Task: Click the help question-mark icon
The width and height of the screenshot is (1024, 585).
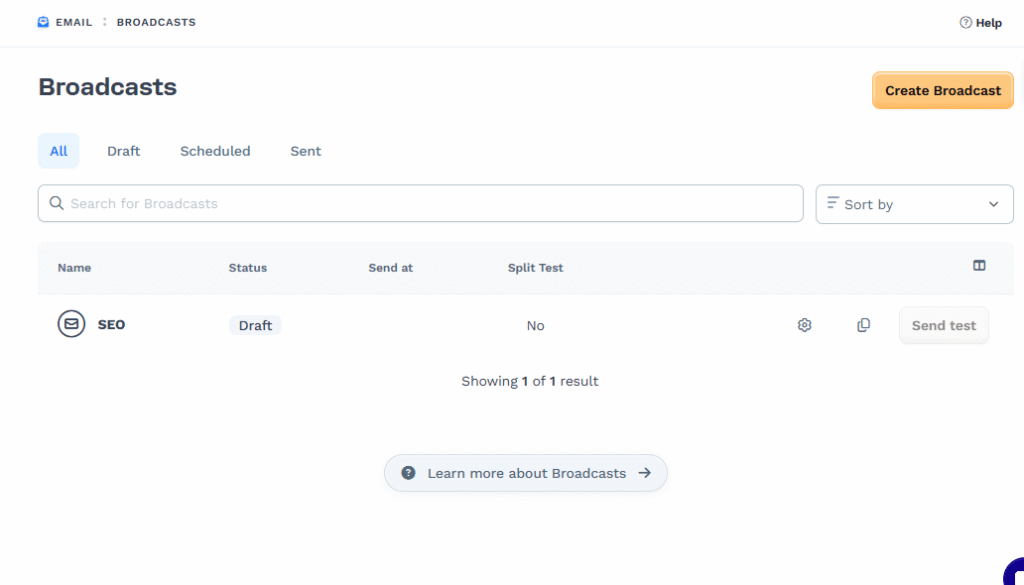Action: [965, 23]
